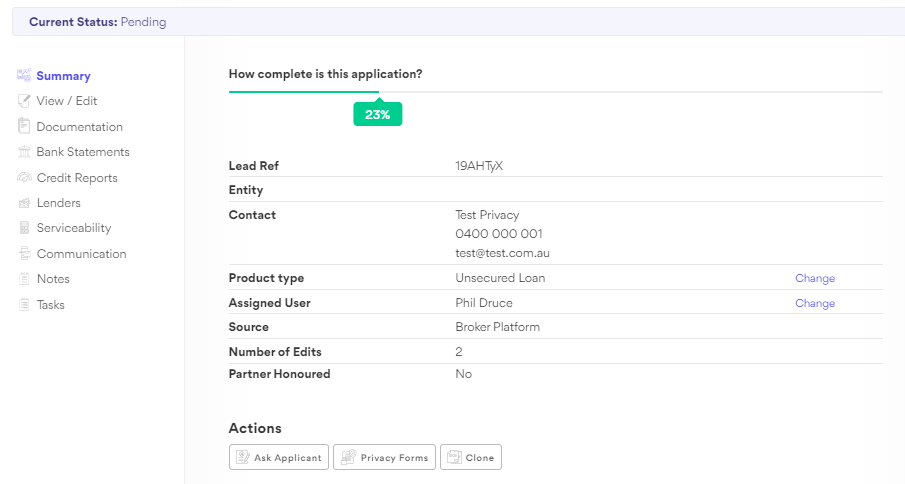Click the Documentation clipboard icon
Image resolution: width=905 pixels, height=484 pixels.
pos(24,126)
